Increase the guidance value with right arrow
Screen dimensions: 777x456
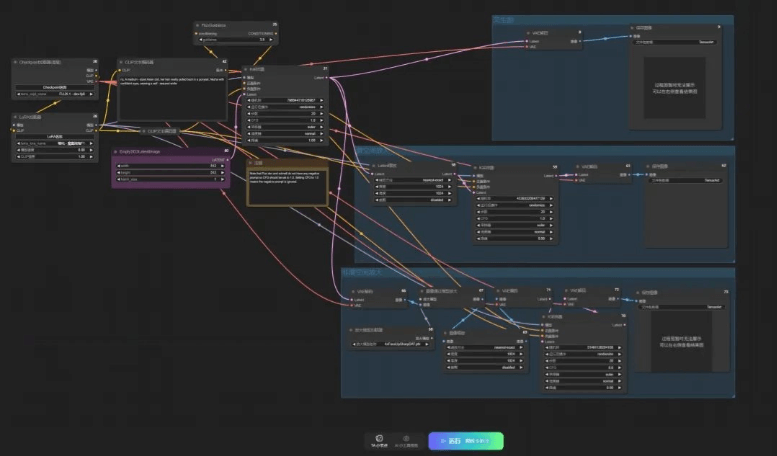[x=273, y=39]
